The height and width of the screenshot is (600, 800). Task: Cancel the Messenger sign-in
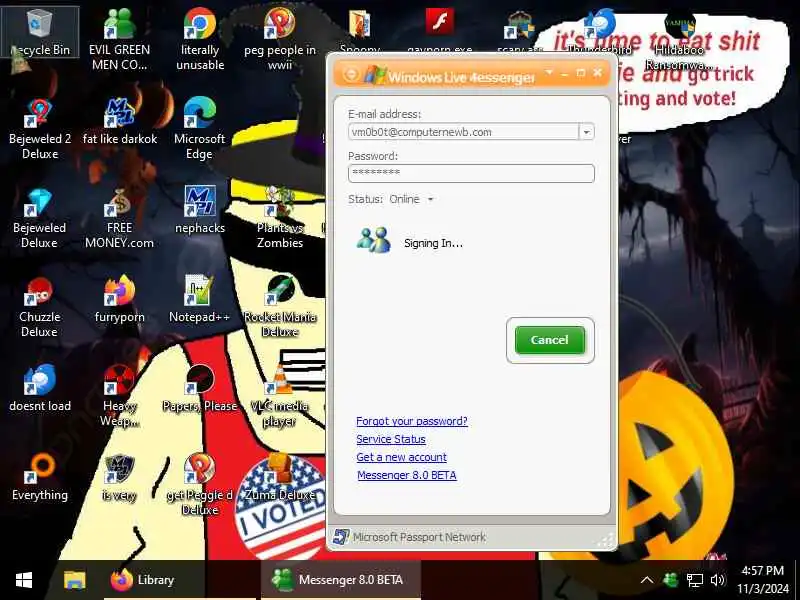pyautogui.click(x=549, y=340)
